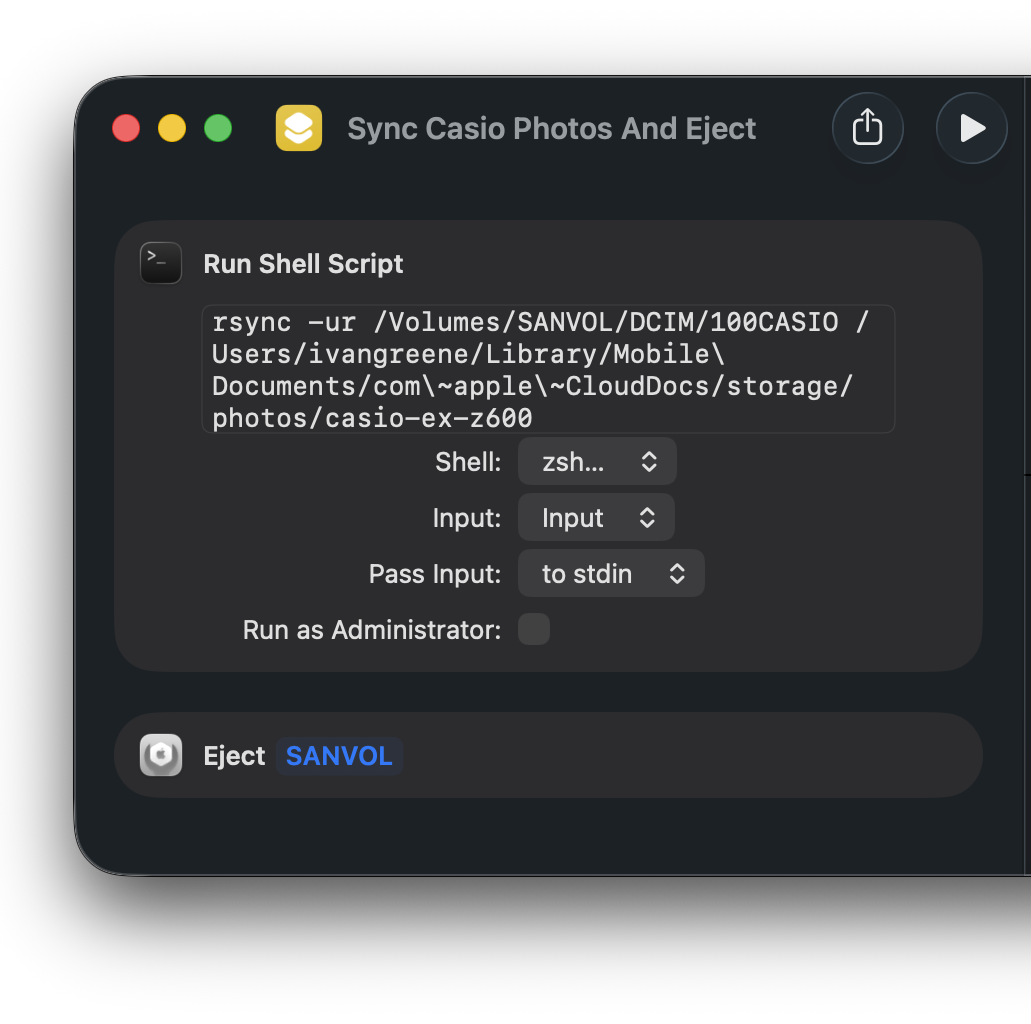Click the Pass Input: label
The width and height of the screenshot is (1031, 1024).
click(435, 573)
